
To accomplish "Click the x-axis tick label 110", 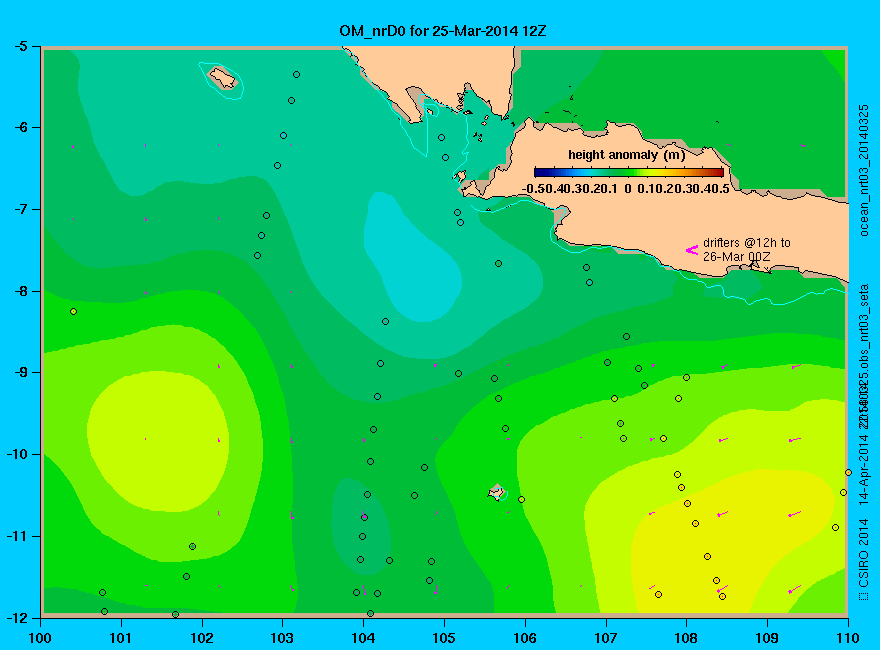I will point(847,638).
